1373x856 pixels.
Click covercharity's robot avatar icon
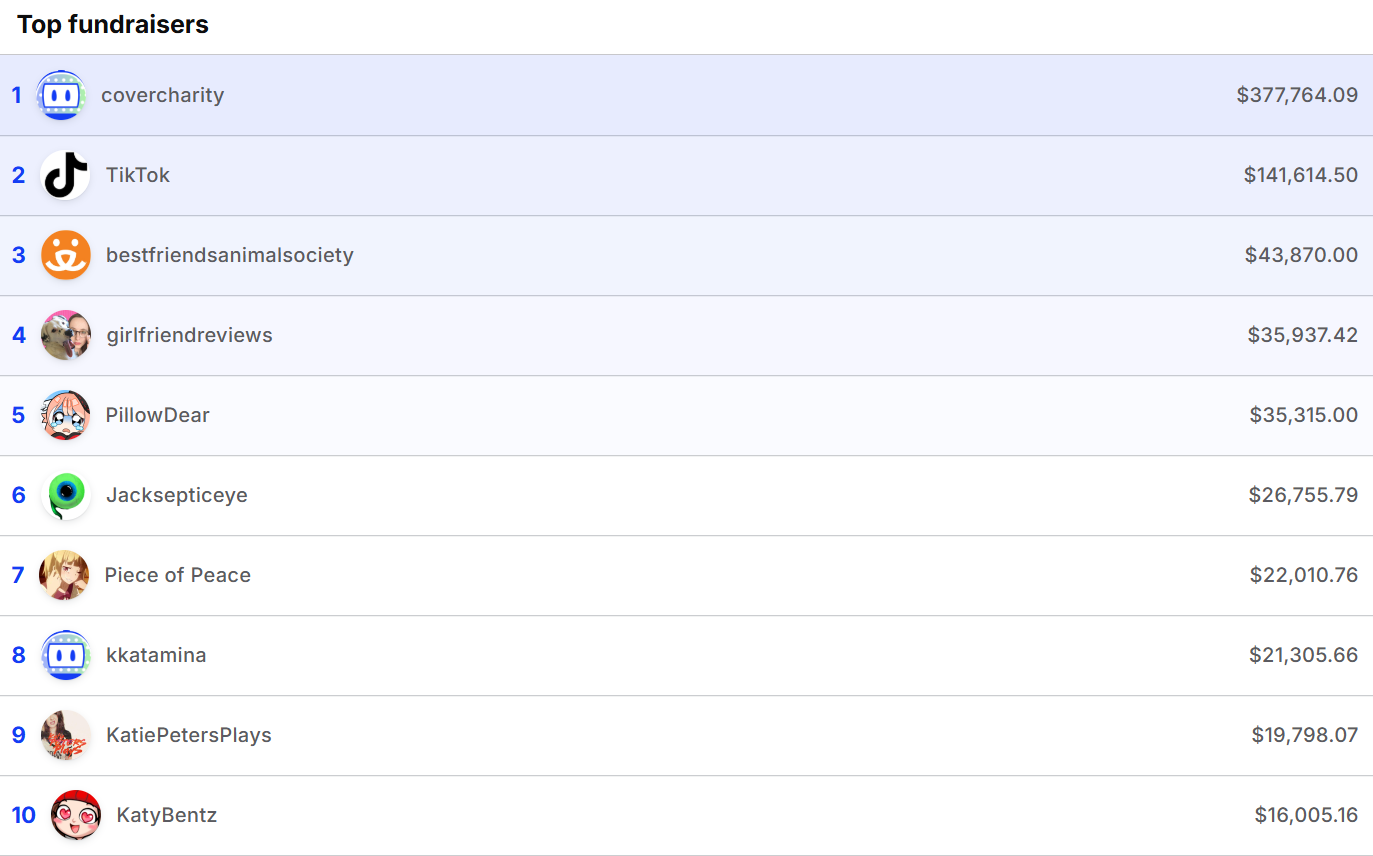tap(61, 95)
